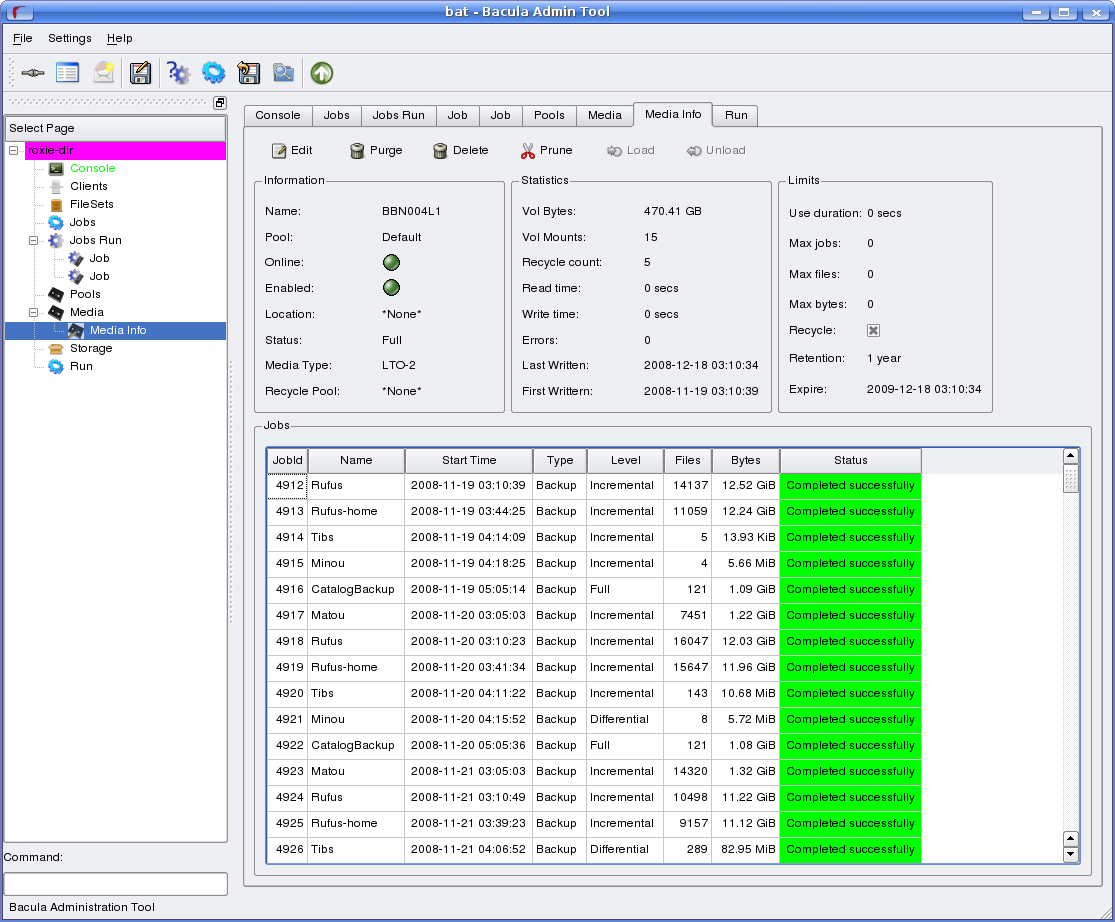Click the question mark gear estimate icon
Screen dimensions: 1115x922
(x=178, y=73)
